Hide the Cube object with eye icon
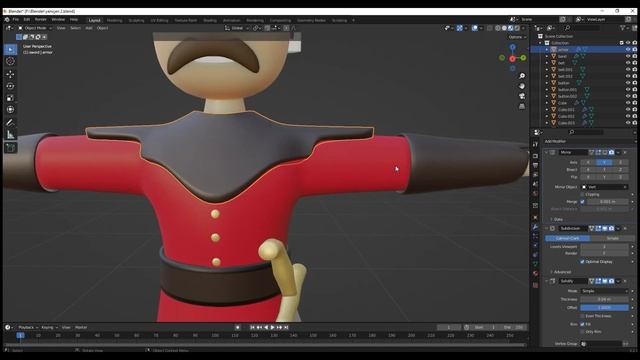The width and height of the screenshot is (640, 360). click(x=628, y=103)
